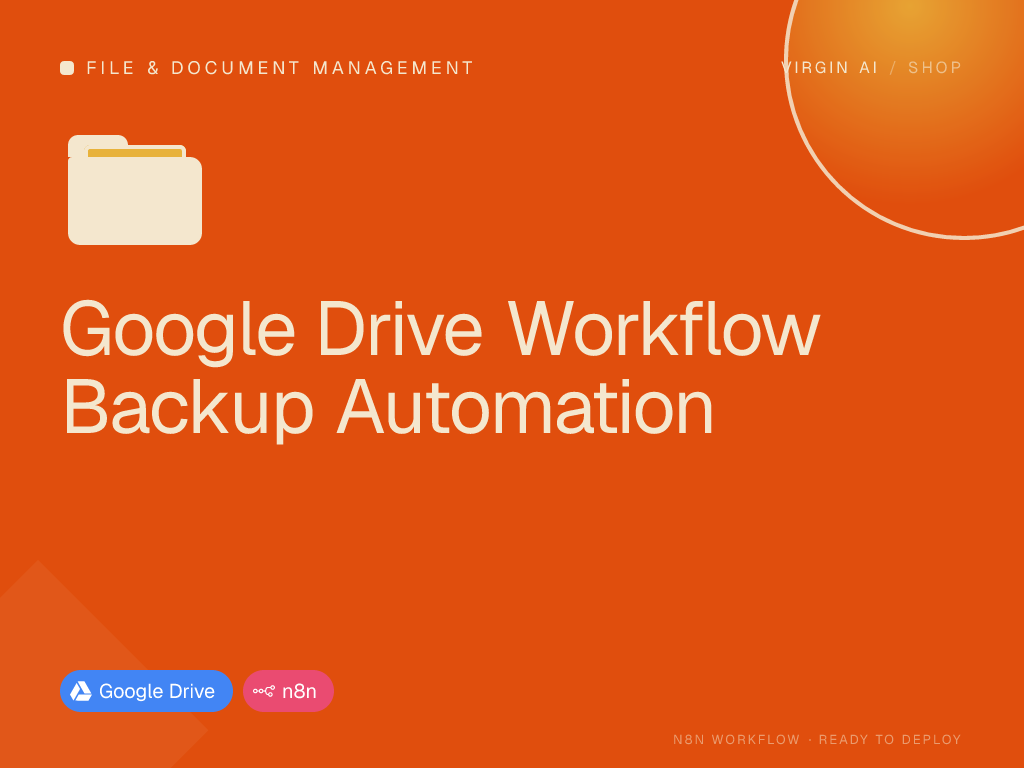The height and width of the screenshot is (768, 1024).
Task: Click the square bullet before File & Document Management
Action: tap(67, 68)
